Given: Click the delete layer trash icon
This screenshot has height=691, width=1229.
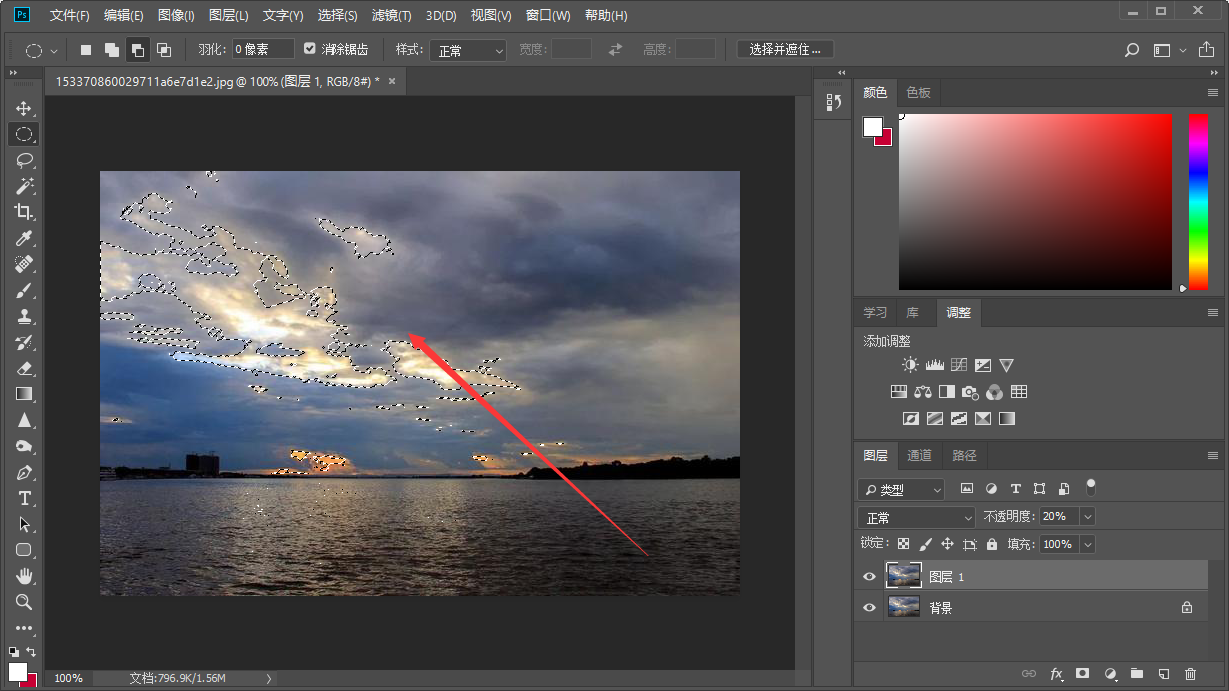Looking at the screenshot, I should click(1190, 675).
